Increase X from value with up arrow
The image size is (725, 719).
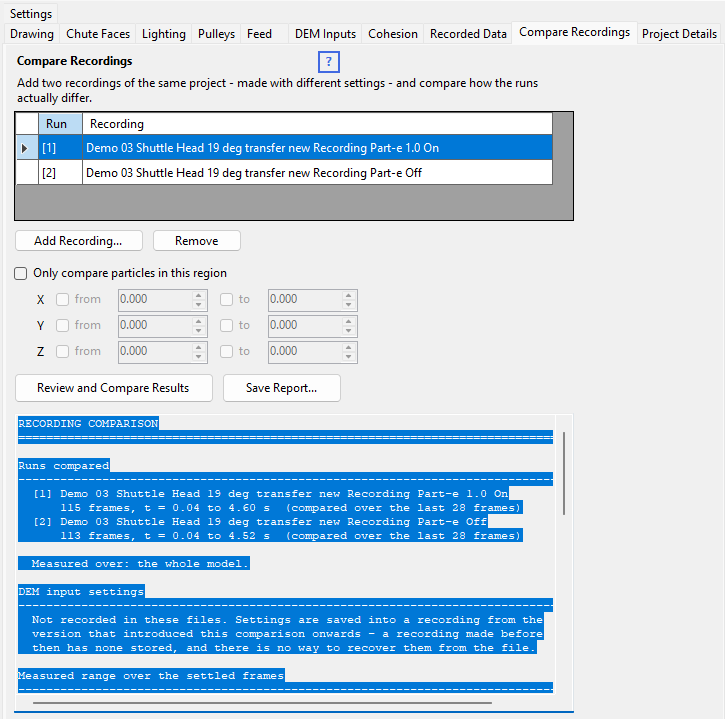(199, 295)
